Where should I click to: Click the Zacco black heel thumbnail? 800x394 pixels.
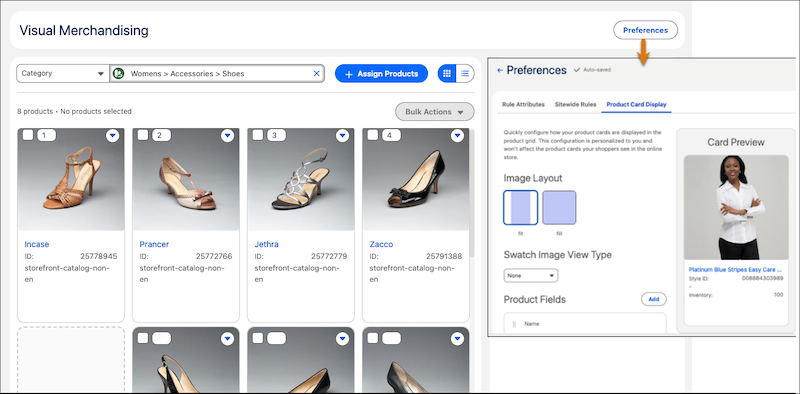415,179
